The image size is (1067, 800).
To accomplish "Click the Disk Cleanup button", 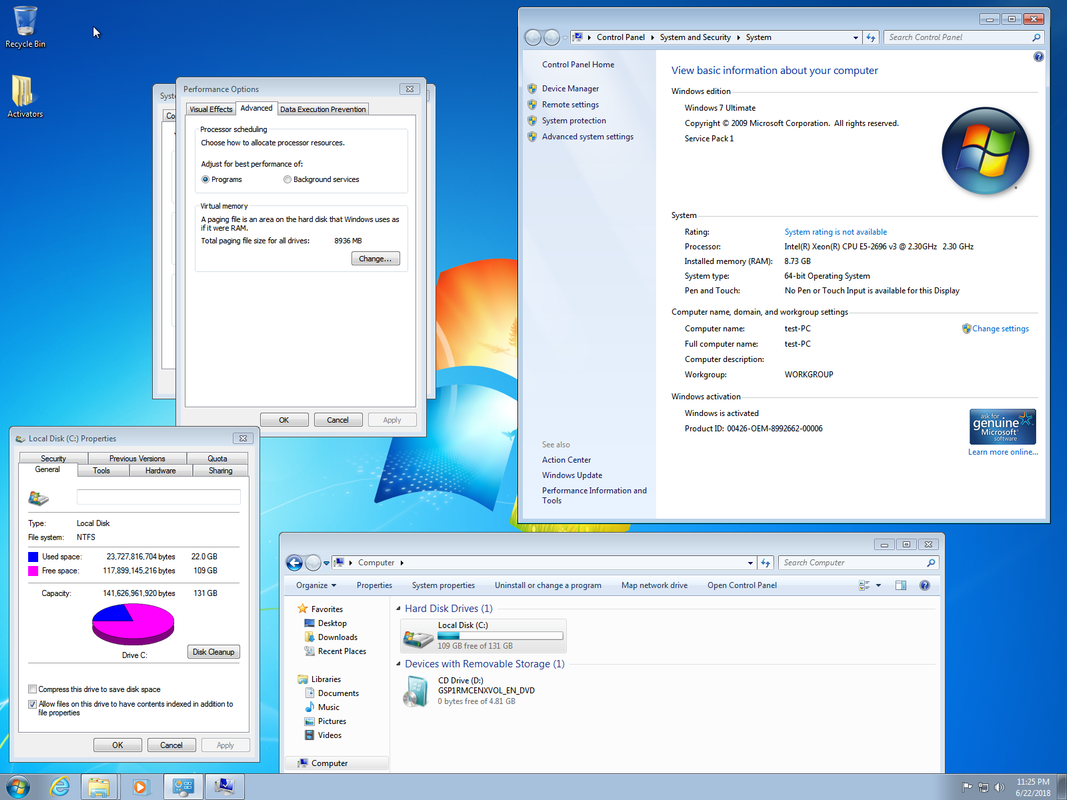I will click(213, 652).
